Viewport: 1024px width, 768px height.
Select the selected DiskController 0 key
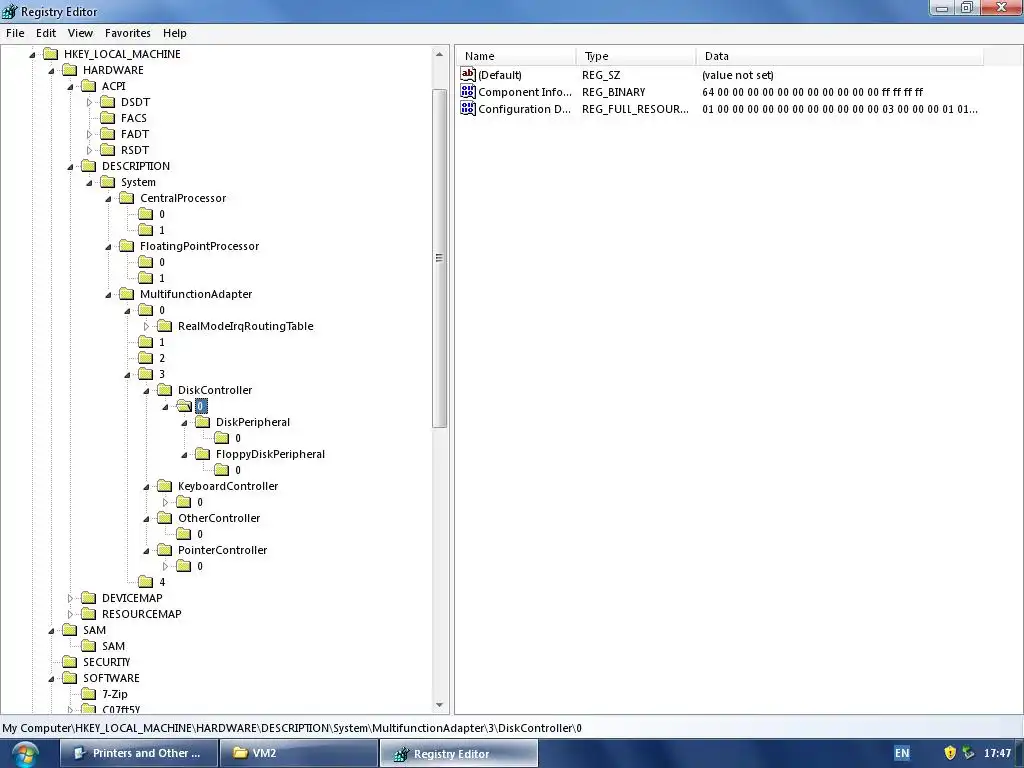click(x=200, y=406)
